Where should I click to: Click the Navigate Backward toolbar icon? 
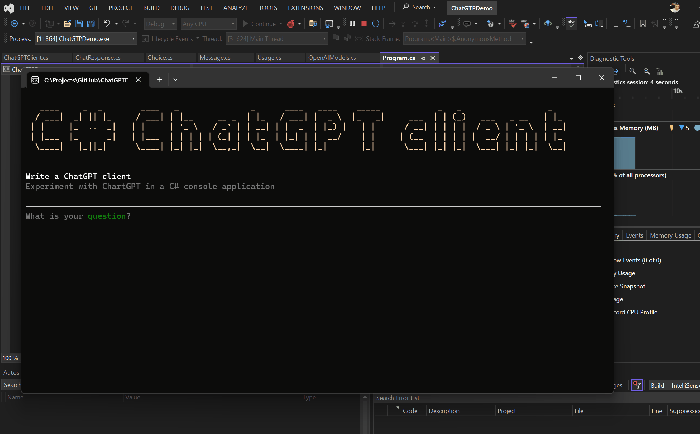[14, 24]
